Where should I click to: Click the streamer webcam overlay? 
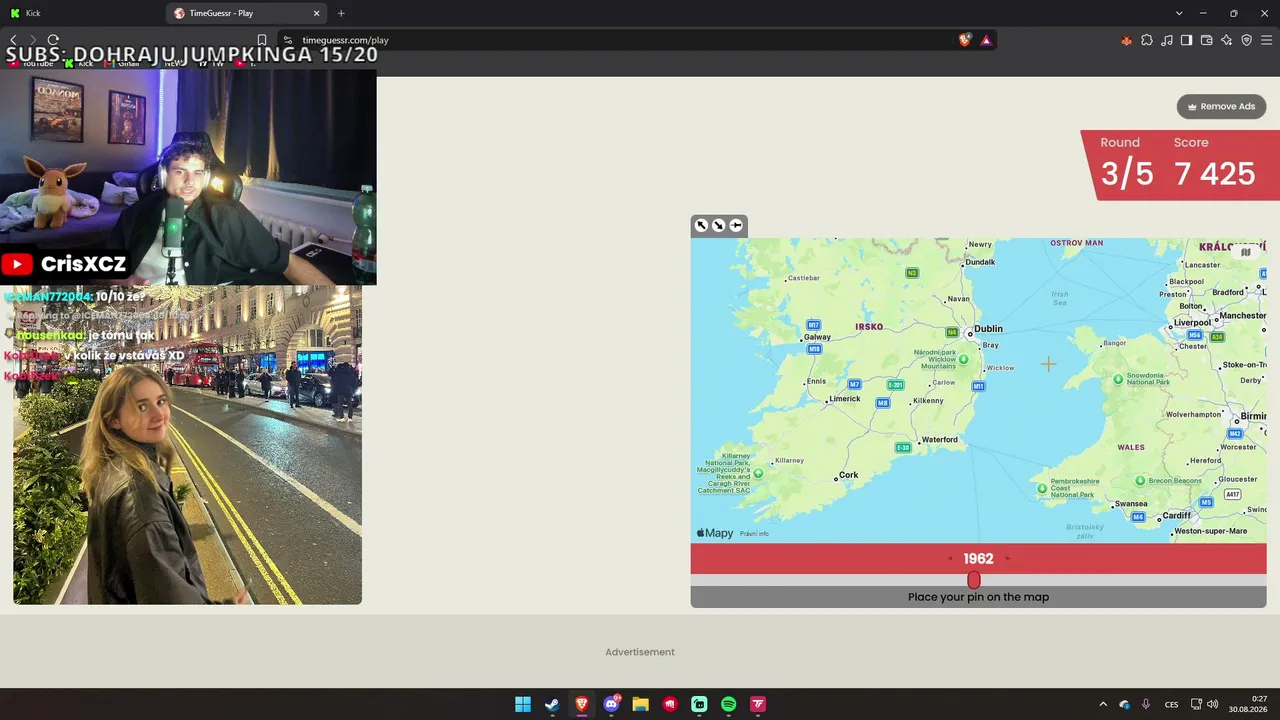[x=188, y=178]
